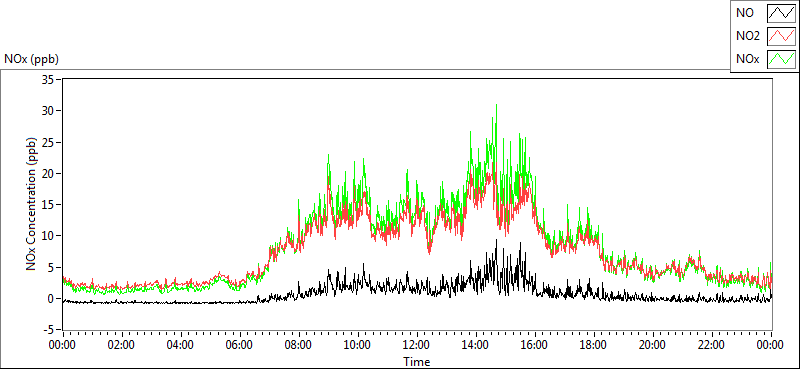Image resolution: width=800 pixels, height=369 pixels.
Task: Click the 16:00 time axis label
Action: [535, 345]
